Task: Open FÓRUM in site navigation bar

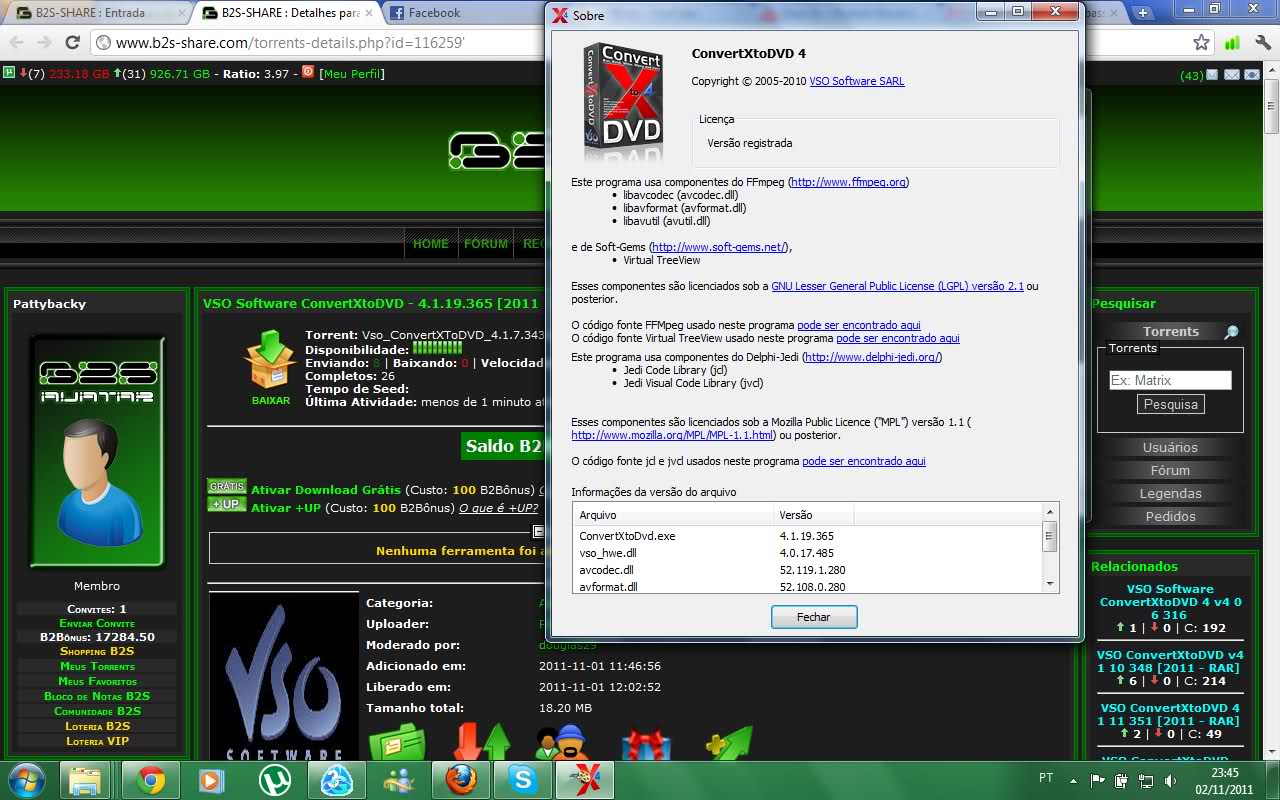Action: [x=486, y=244]
